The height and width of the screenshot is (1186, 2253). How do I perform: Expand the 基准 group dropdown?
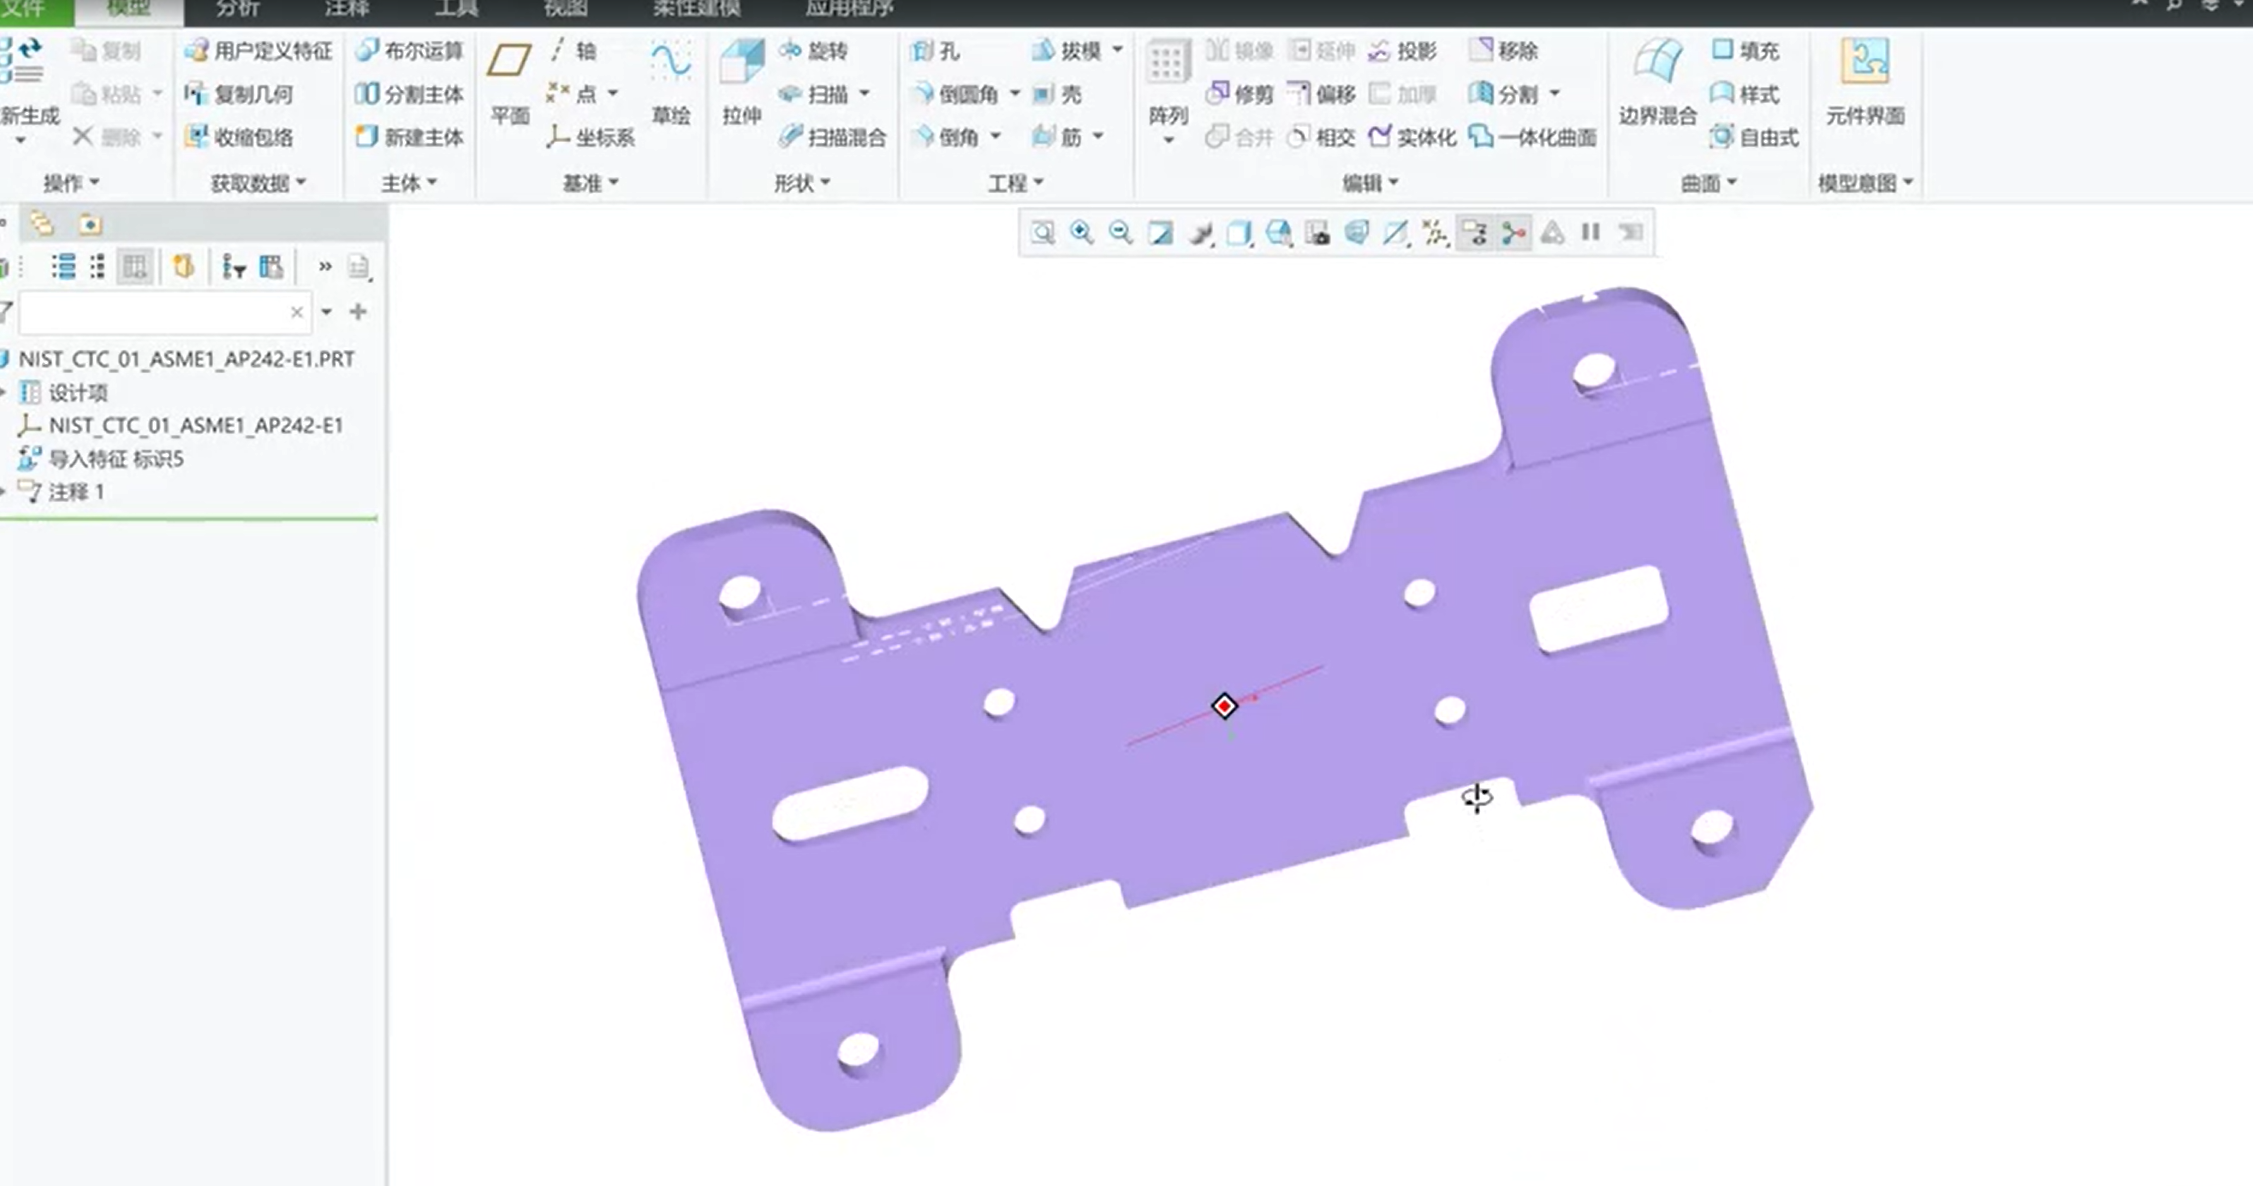point(591,183)
